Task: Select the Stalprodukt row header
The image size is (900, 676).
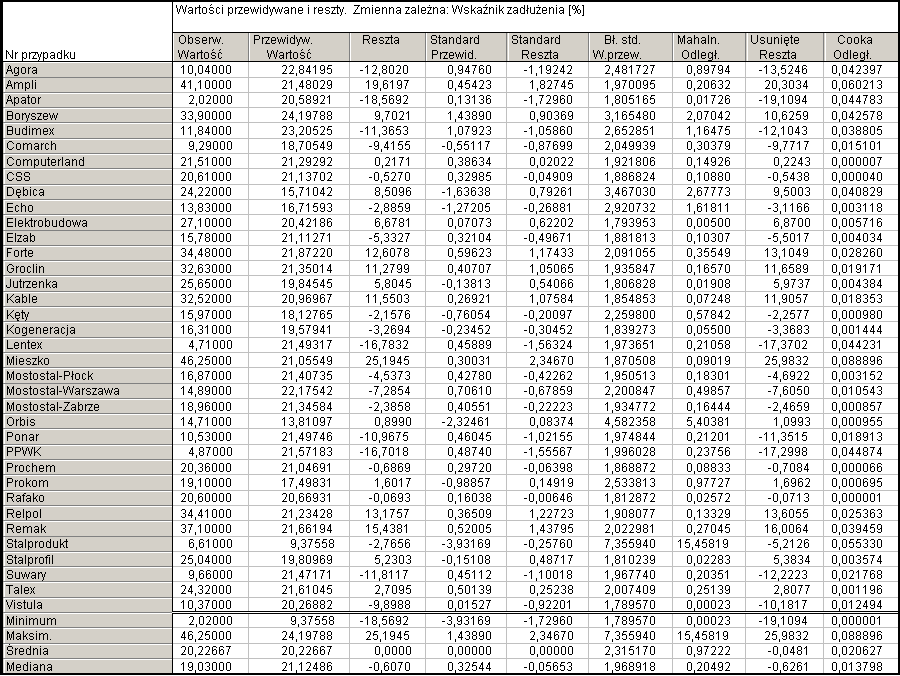Action: tap(87, 544)
